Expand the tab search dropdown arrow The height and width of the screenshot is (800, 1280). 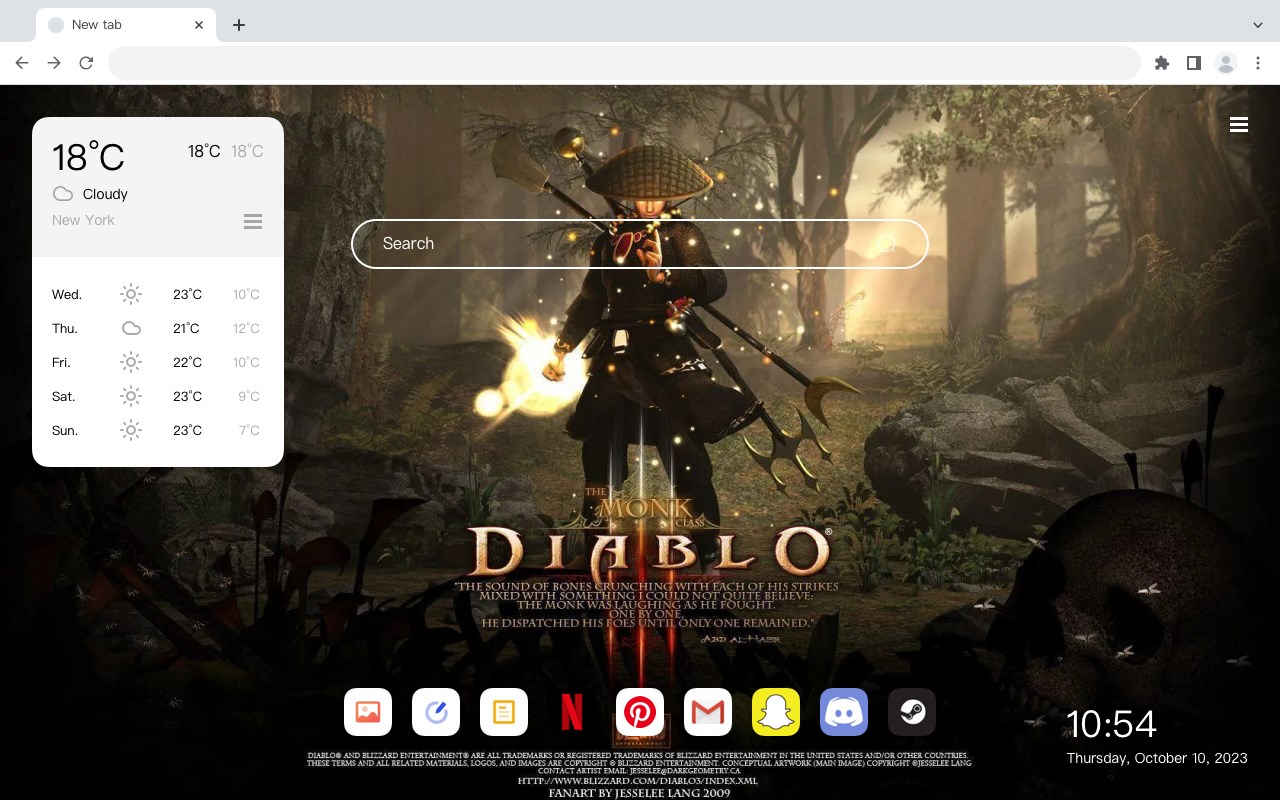tap(1258, 25)
